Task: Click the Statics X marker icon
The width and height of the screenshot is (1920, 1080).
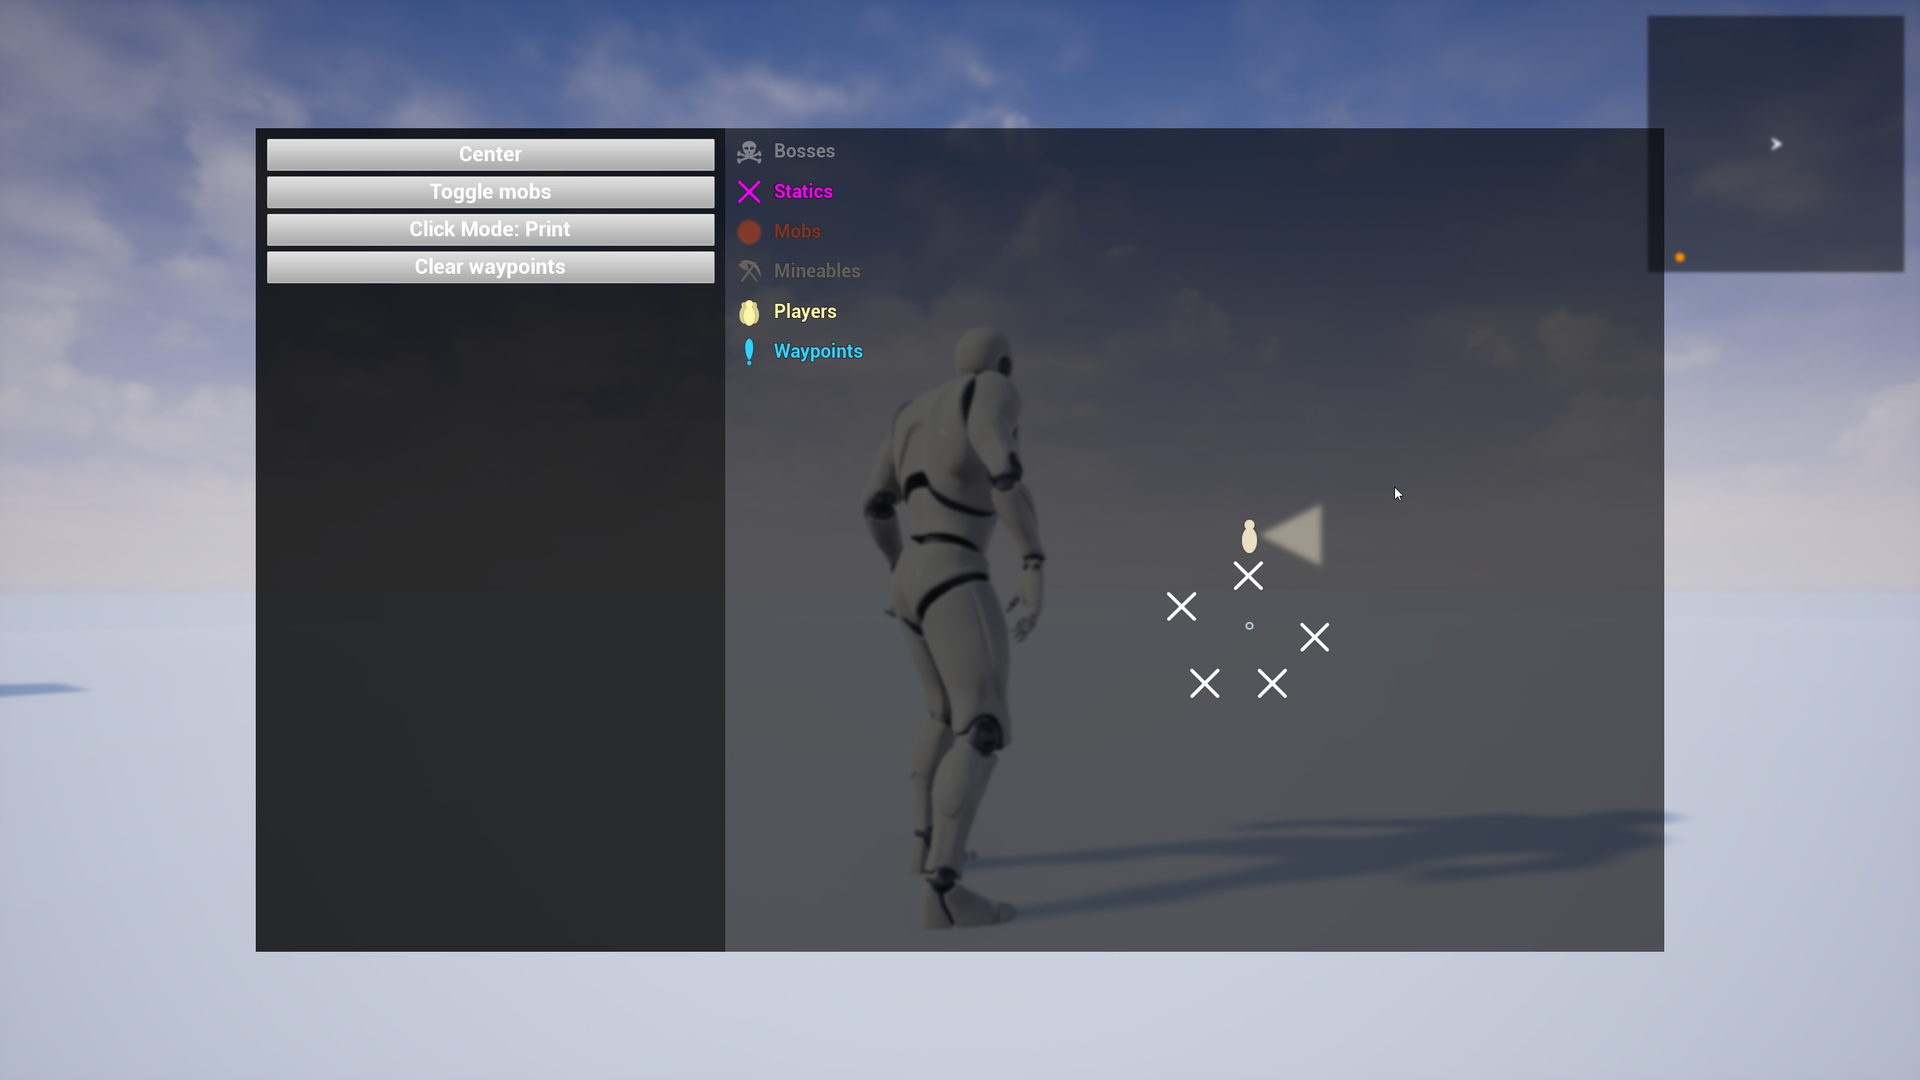Action: (x=749, y=191)
